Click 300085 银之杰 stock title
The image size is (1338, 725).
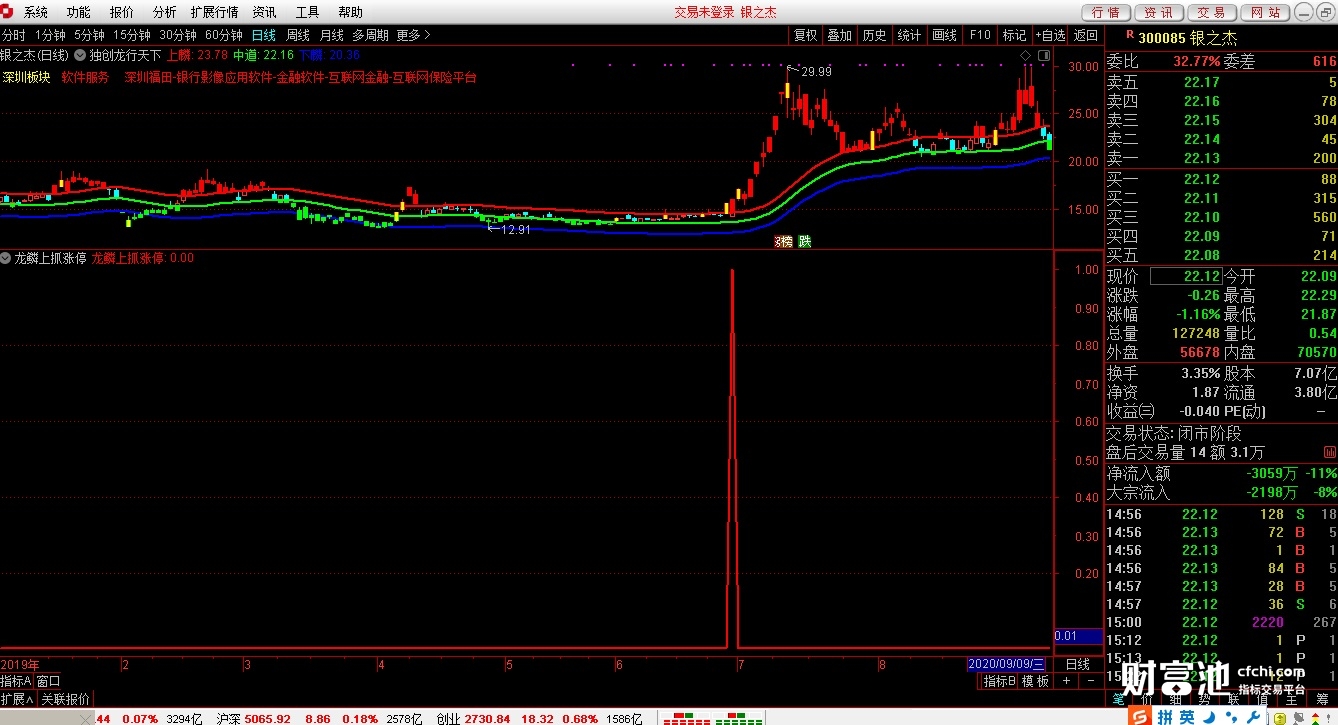1187,38
